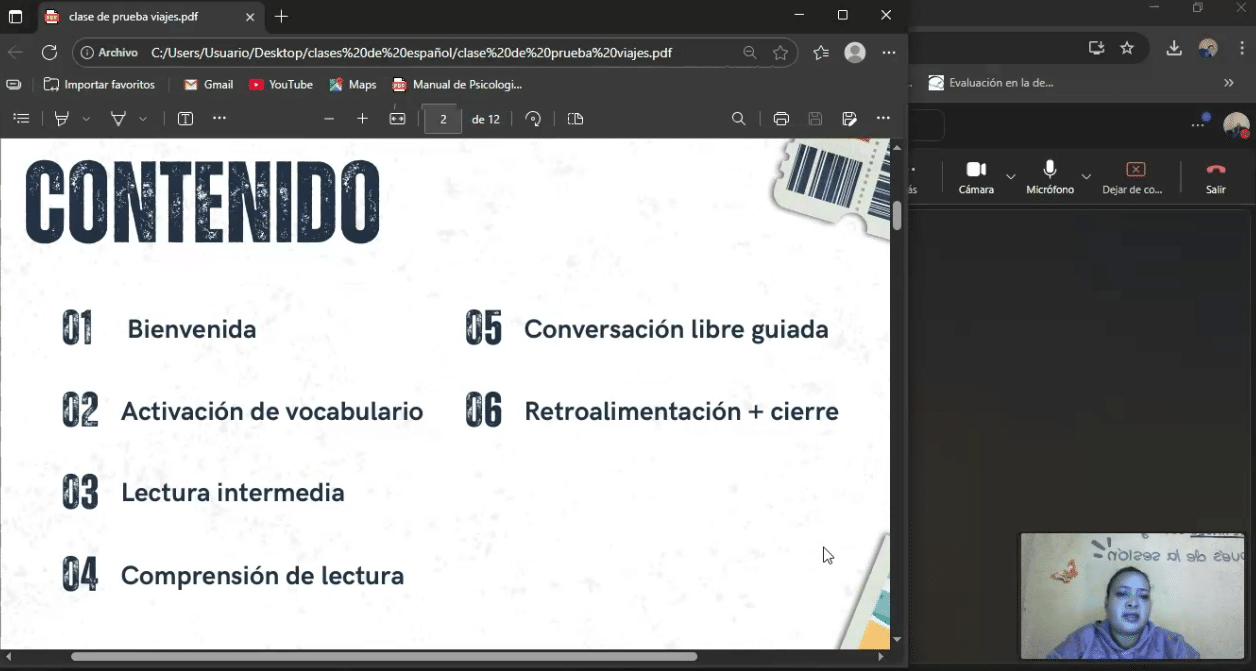
Task: Open the highlight tool dropdown arrow
Action: 86,119
